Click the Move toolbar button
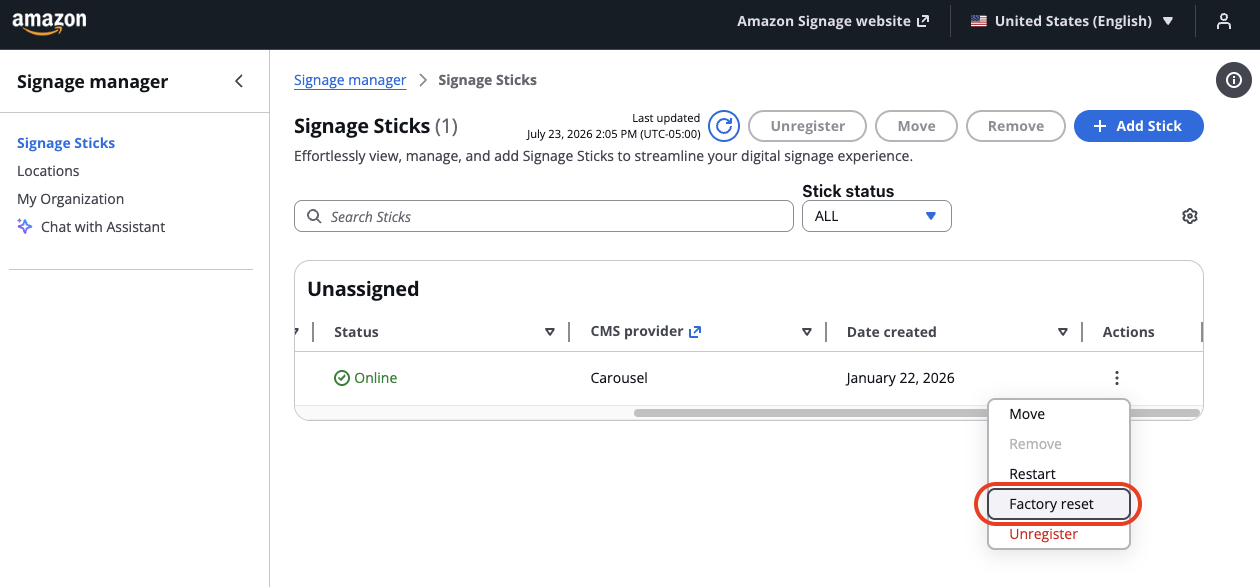Screen dimensions: 1260x587 point(916,126)
